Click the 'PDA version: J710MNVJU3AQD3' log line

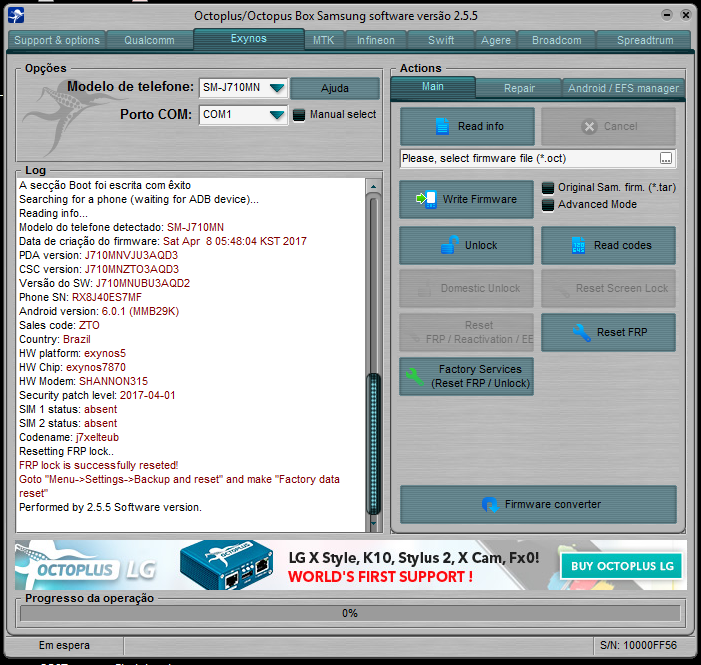pos(98,255)
